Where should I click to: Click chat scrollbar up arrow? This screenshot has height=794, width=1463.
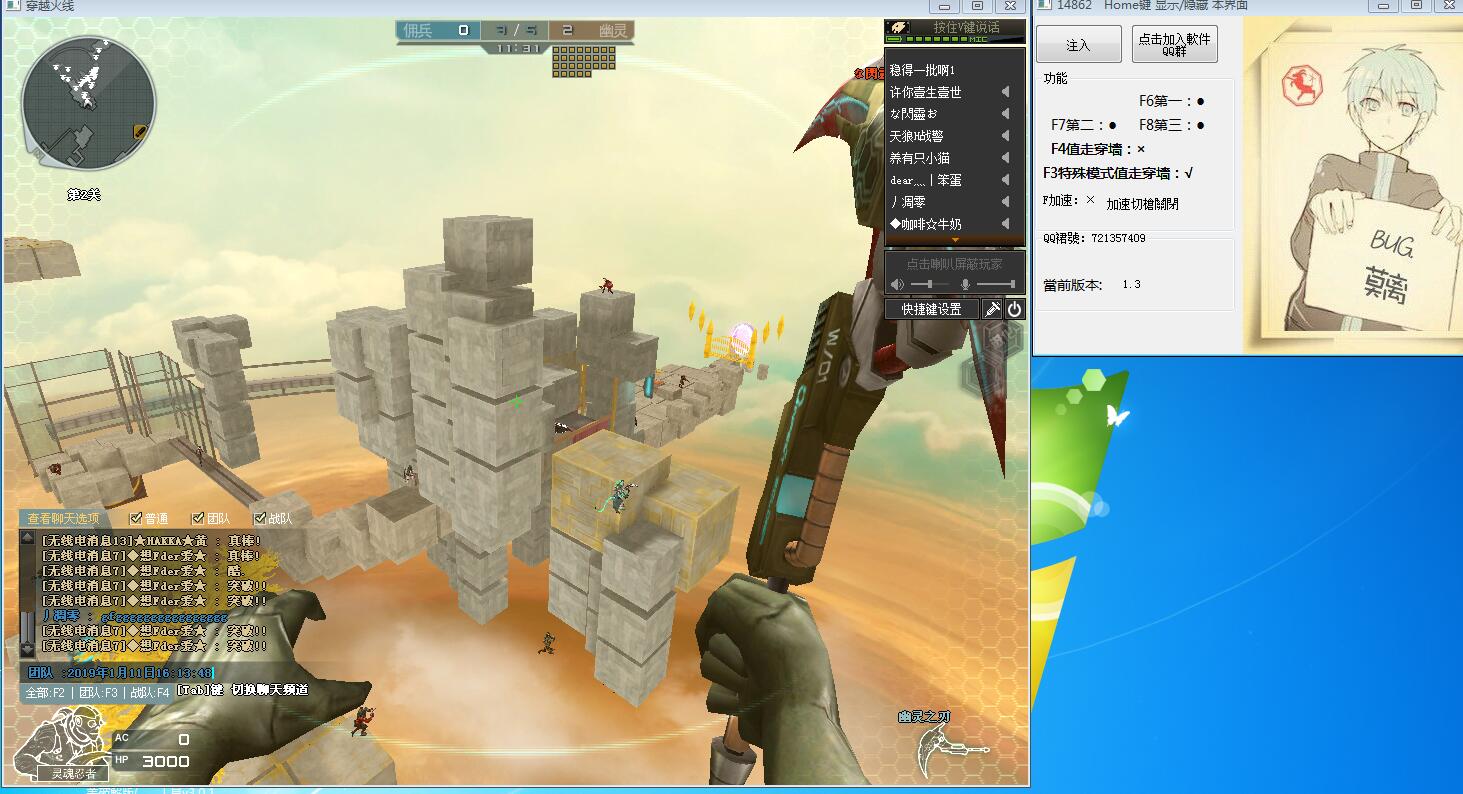[27, 538]
